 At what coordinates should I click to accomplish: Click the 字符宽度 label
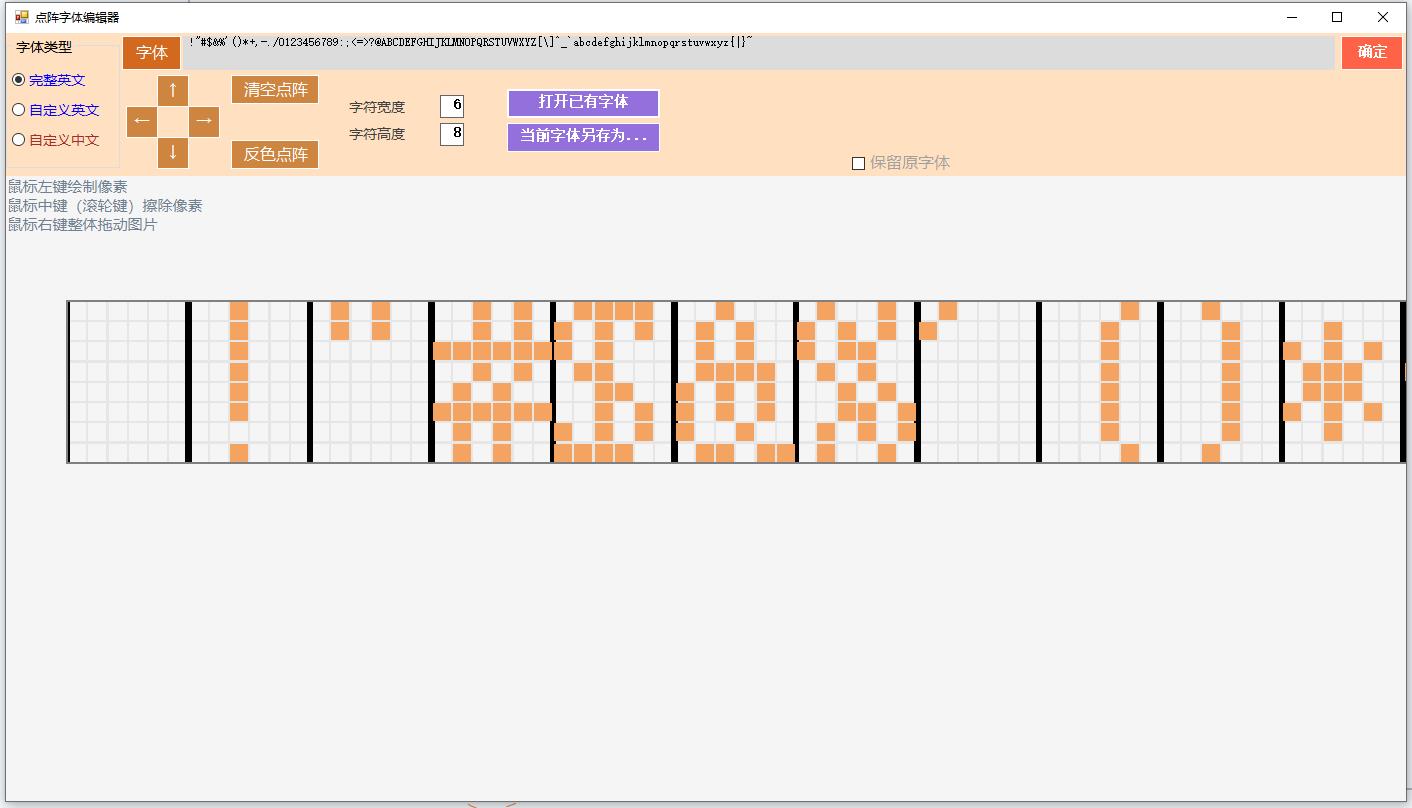pos(377,107)
